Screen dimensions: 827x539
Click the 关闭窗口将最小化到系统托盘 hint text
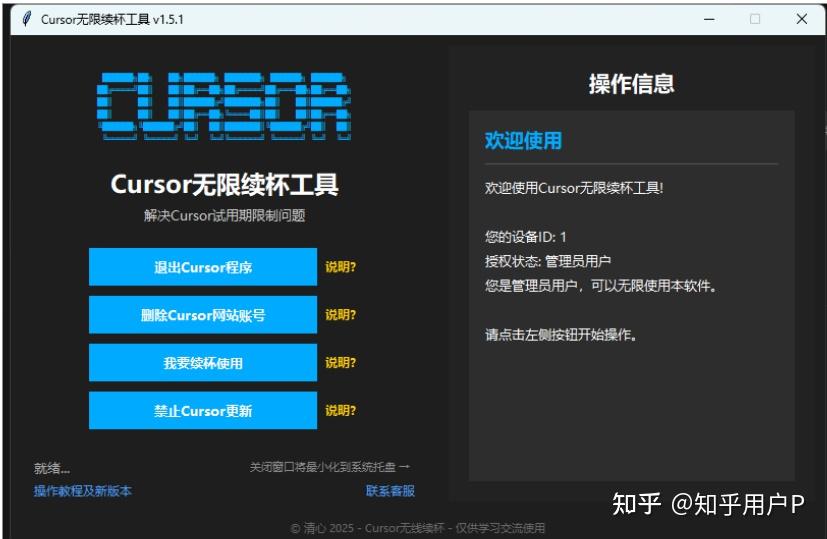click(330, 467)
